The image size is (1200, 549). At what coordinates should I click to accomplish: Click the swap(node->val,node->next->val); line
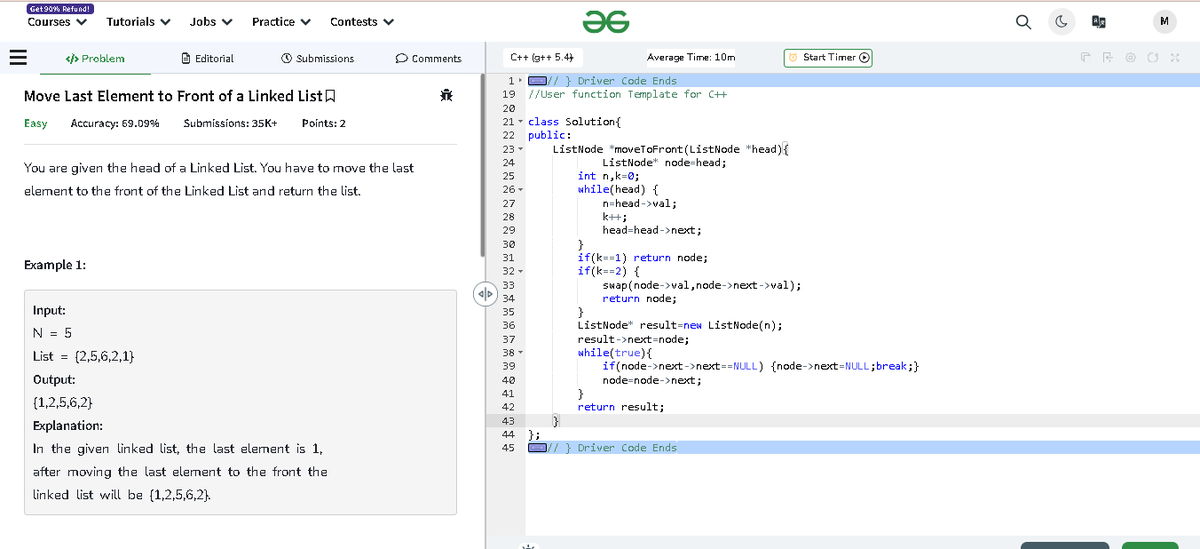click(701, 285)
